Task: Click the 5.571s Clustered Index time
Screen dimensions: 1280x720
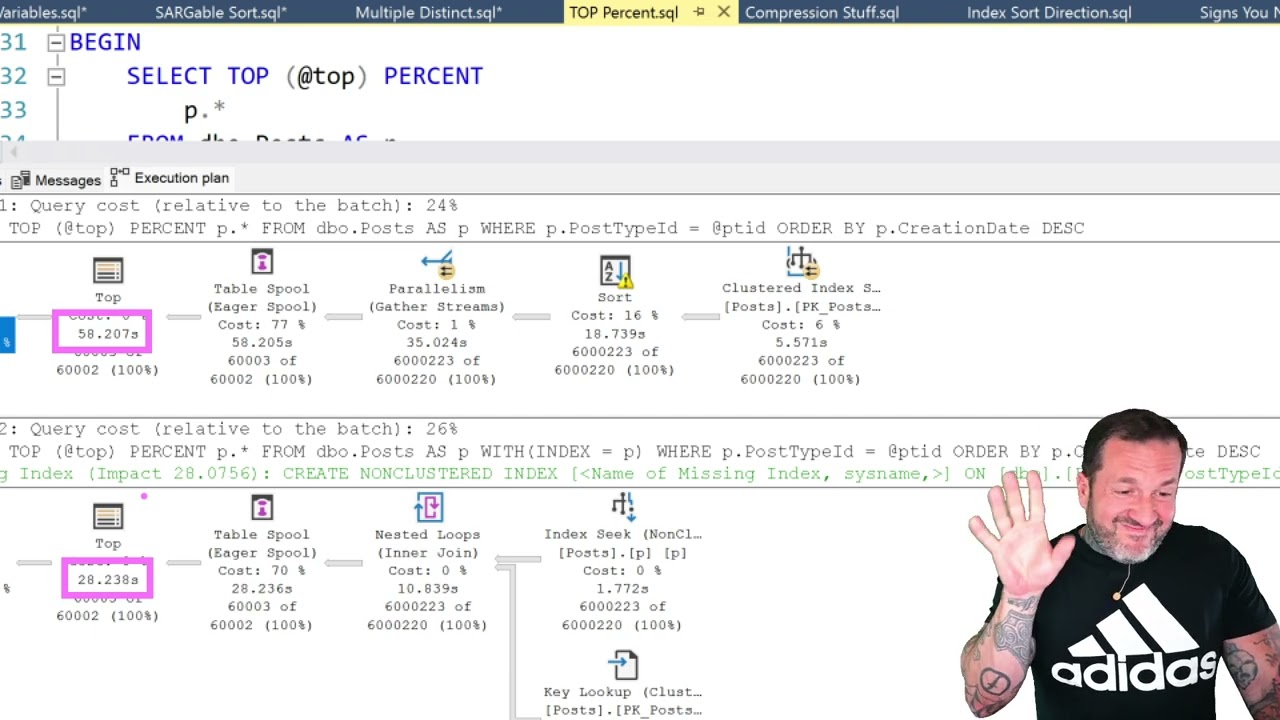Action: coord(801,343)
